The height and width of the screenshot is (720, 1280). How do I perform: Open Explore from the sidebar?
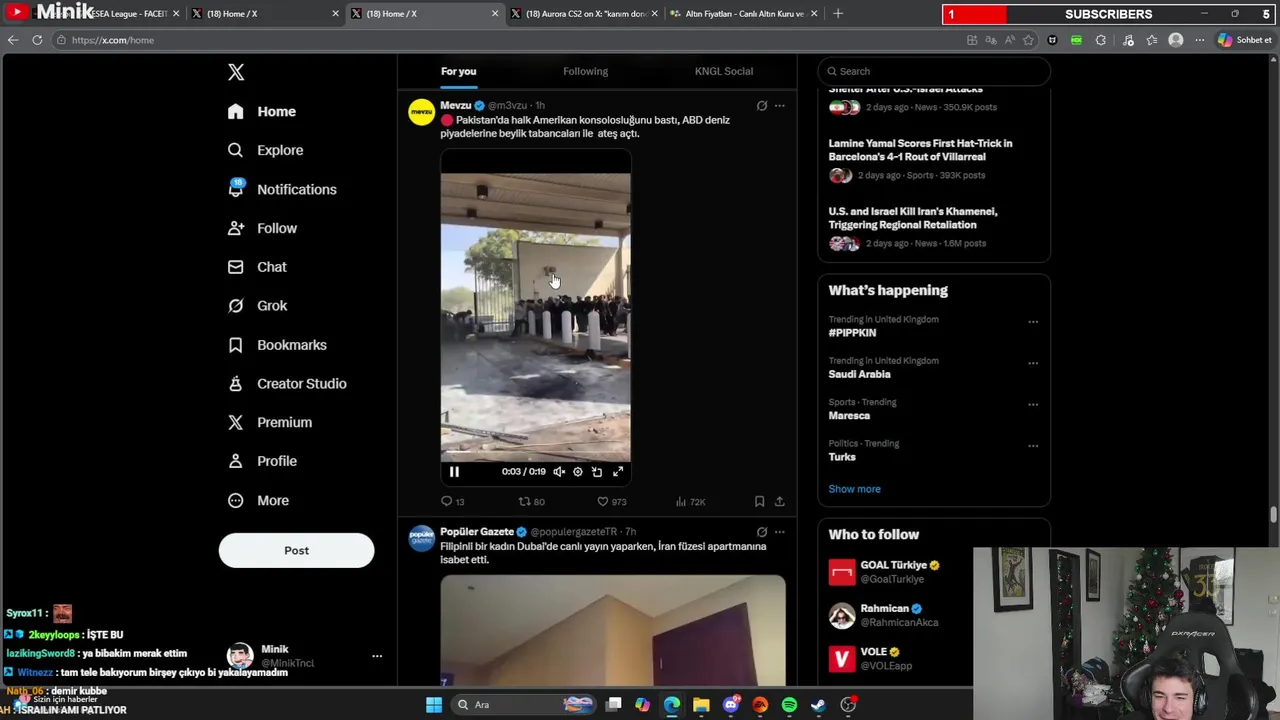(265, 150)
